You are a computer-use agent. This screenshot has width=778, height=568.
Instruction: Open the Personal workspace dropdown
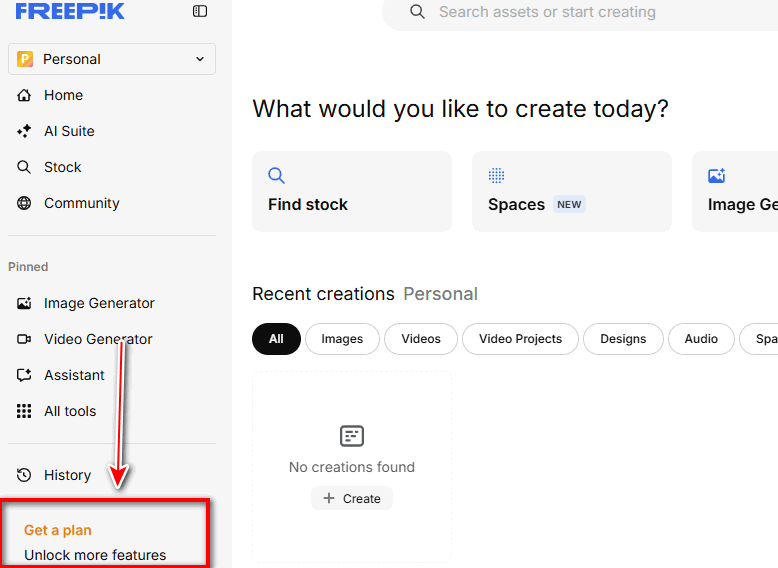112,59
